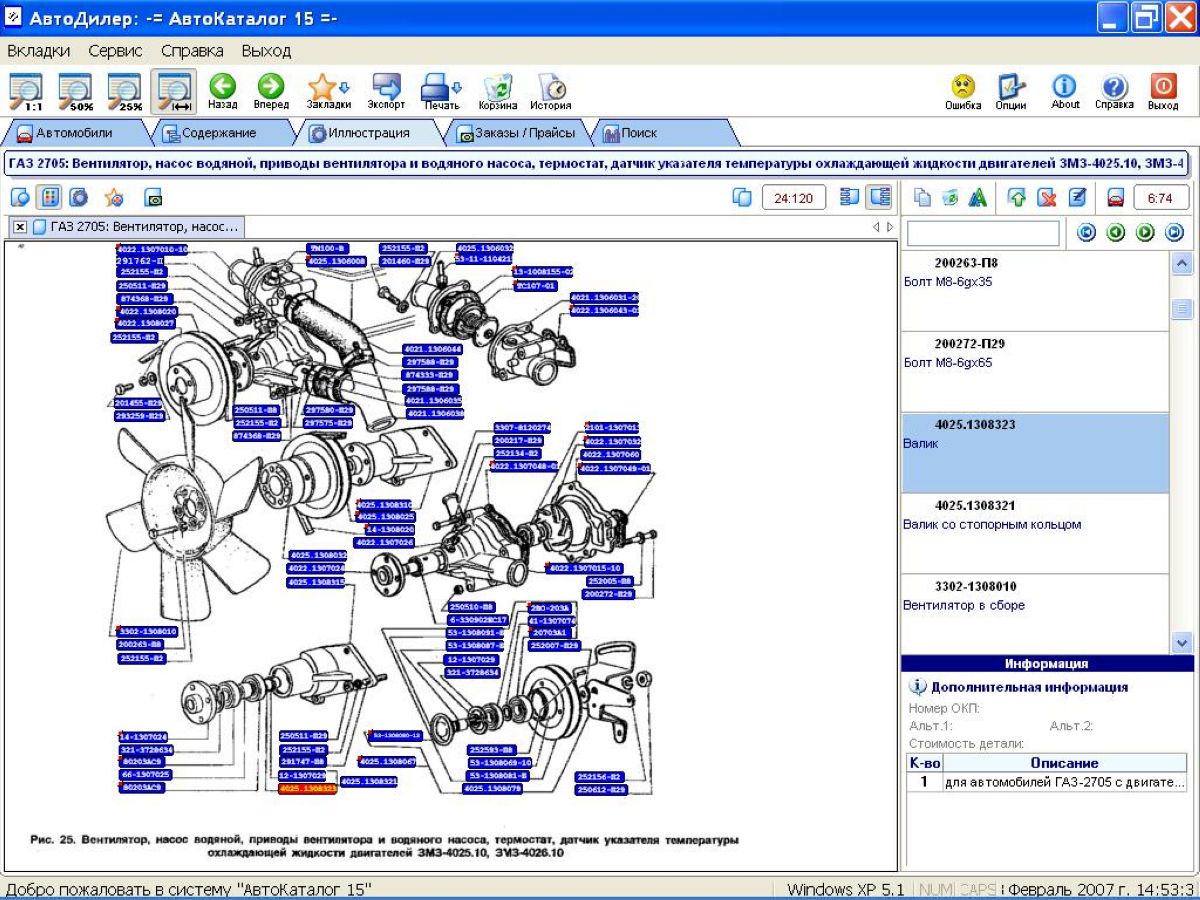Click the red Выход toolbar button
The width and height of the screenshot is (1200, 900).
(x=1163, y=91)
